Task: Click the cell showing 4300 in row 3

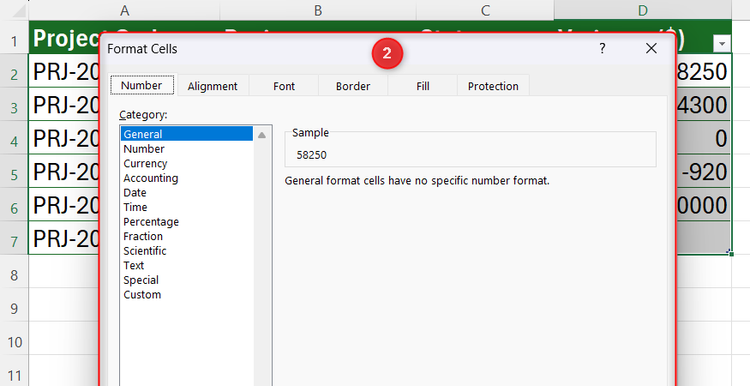Action: (x=704, y=105)
